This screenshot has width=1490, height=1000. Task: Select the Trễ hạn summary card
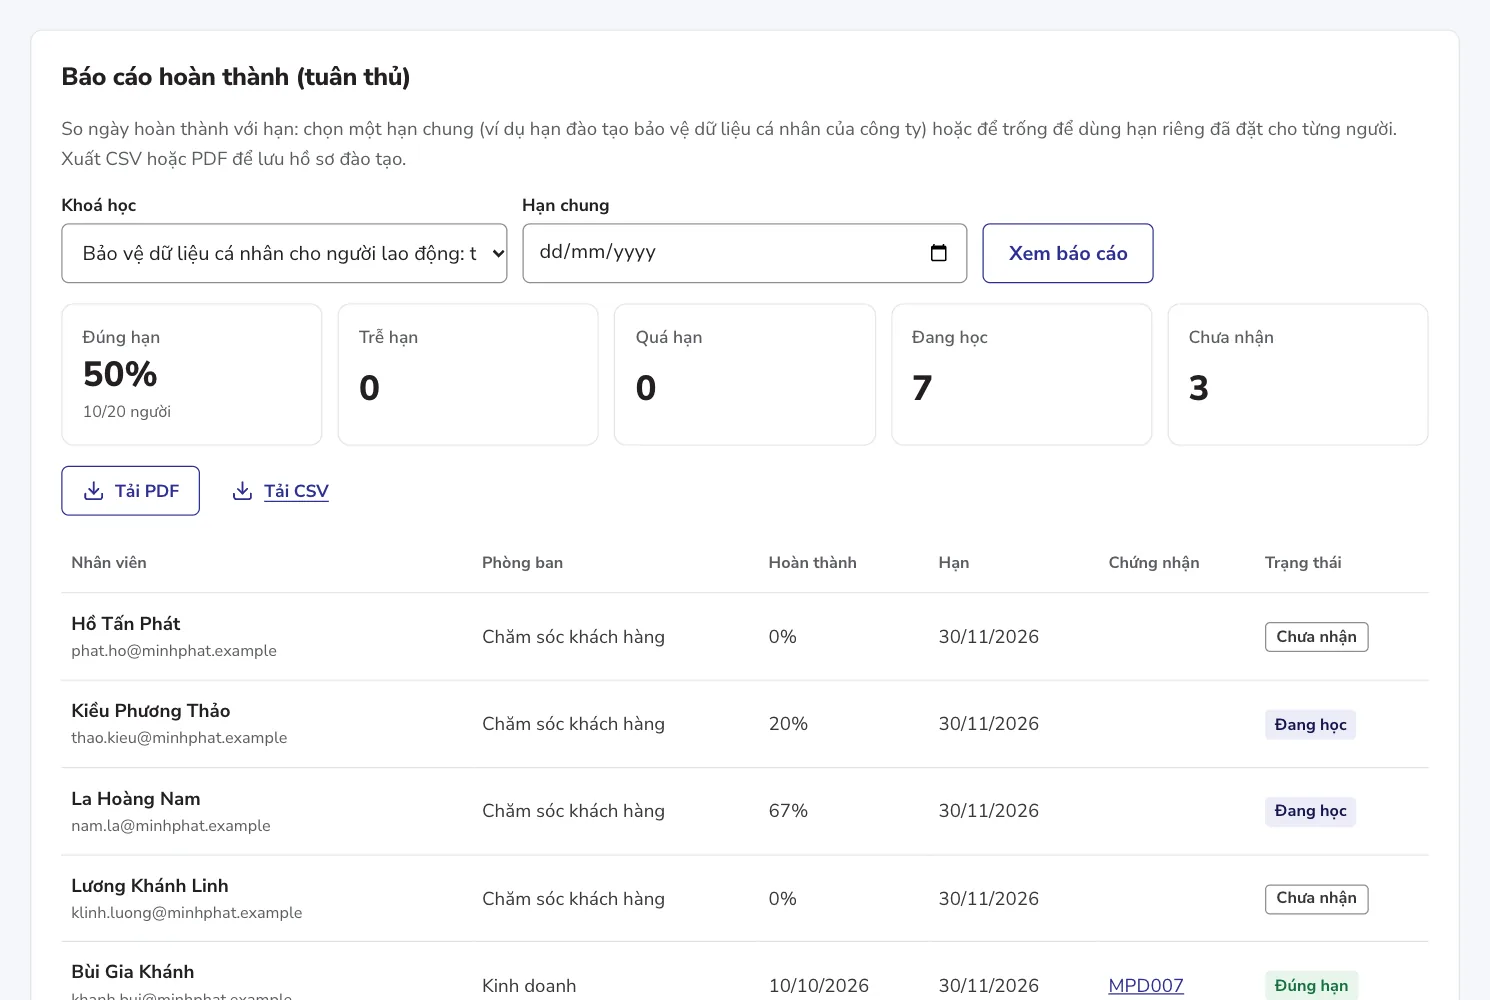[468, 374]
